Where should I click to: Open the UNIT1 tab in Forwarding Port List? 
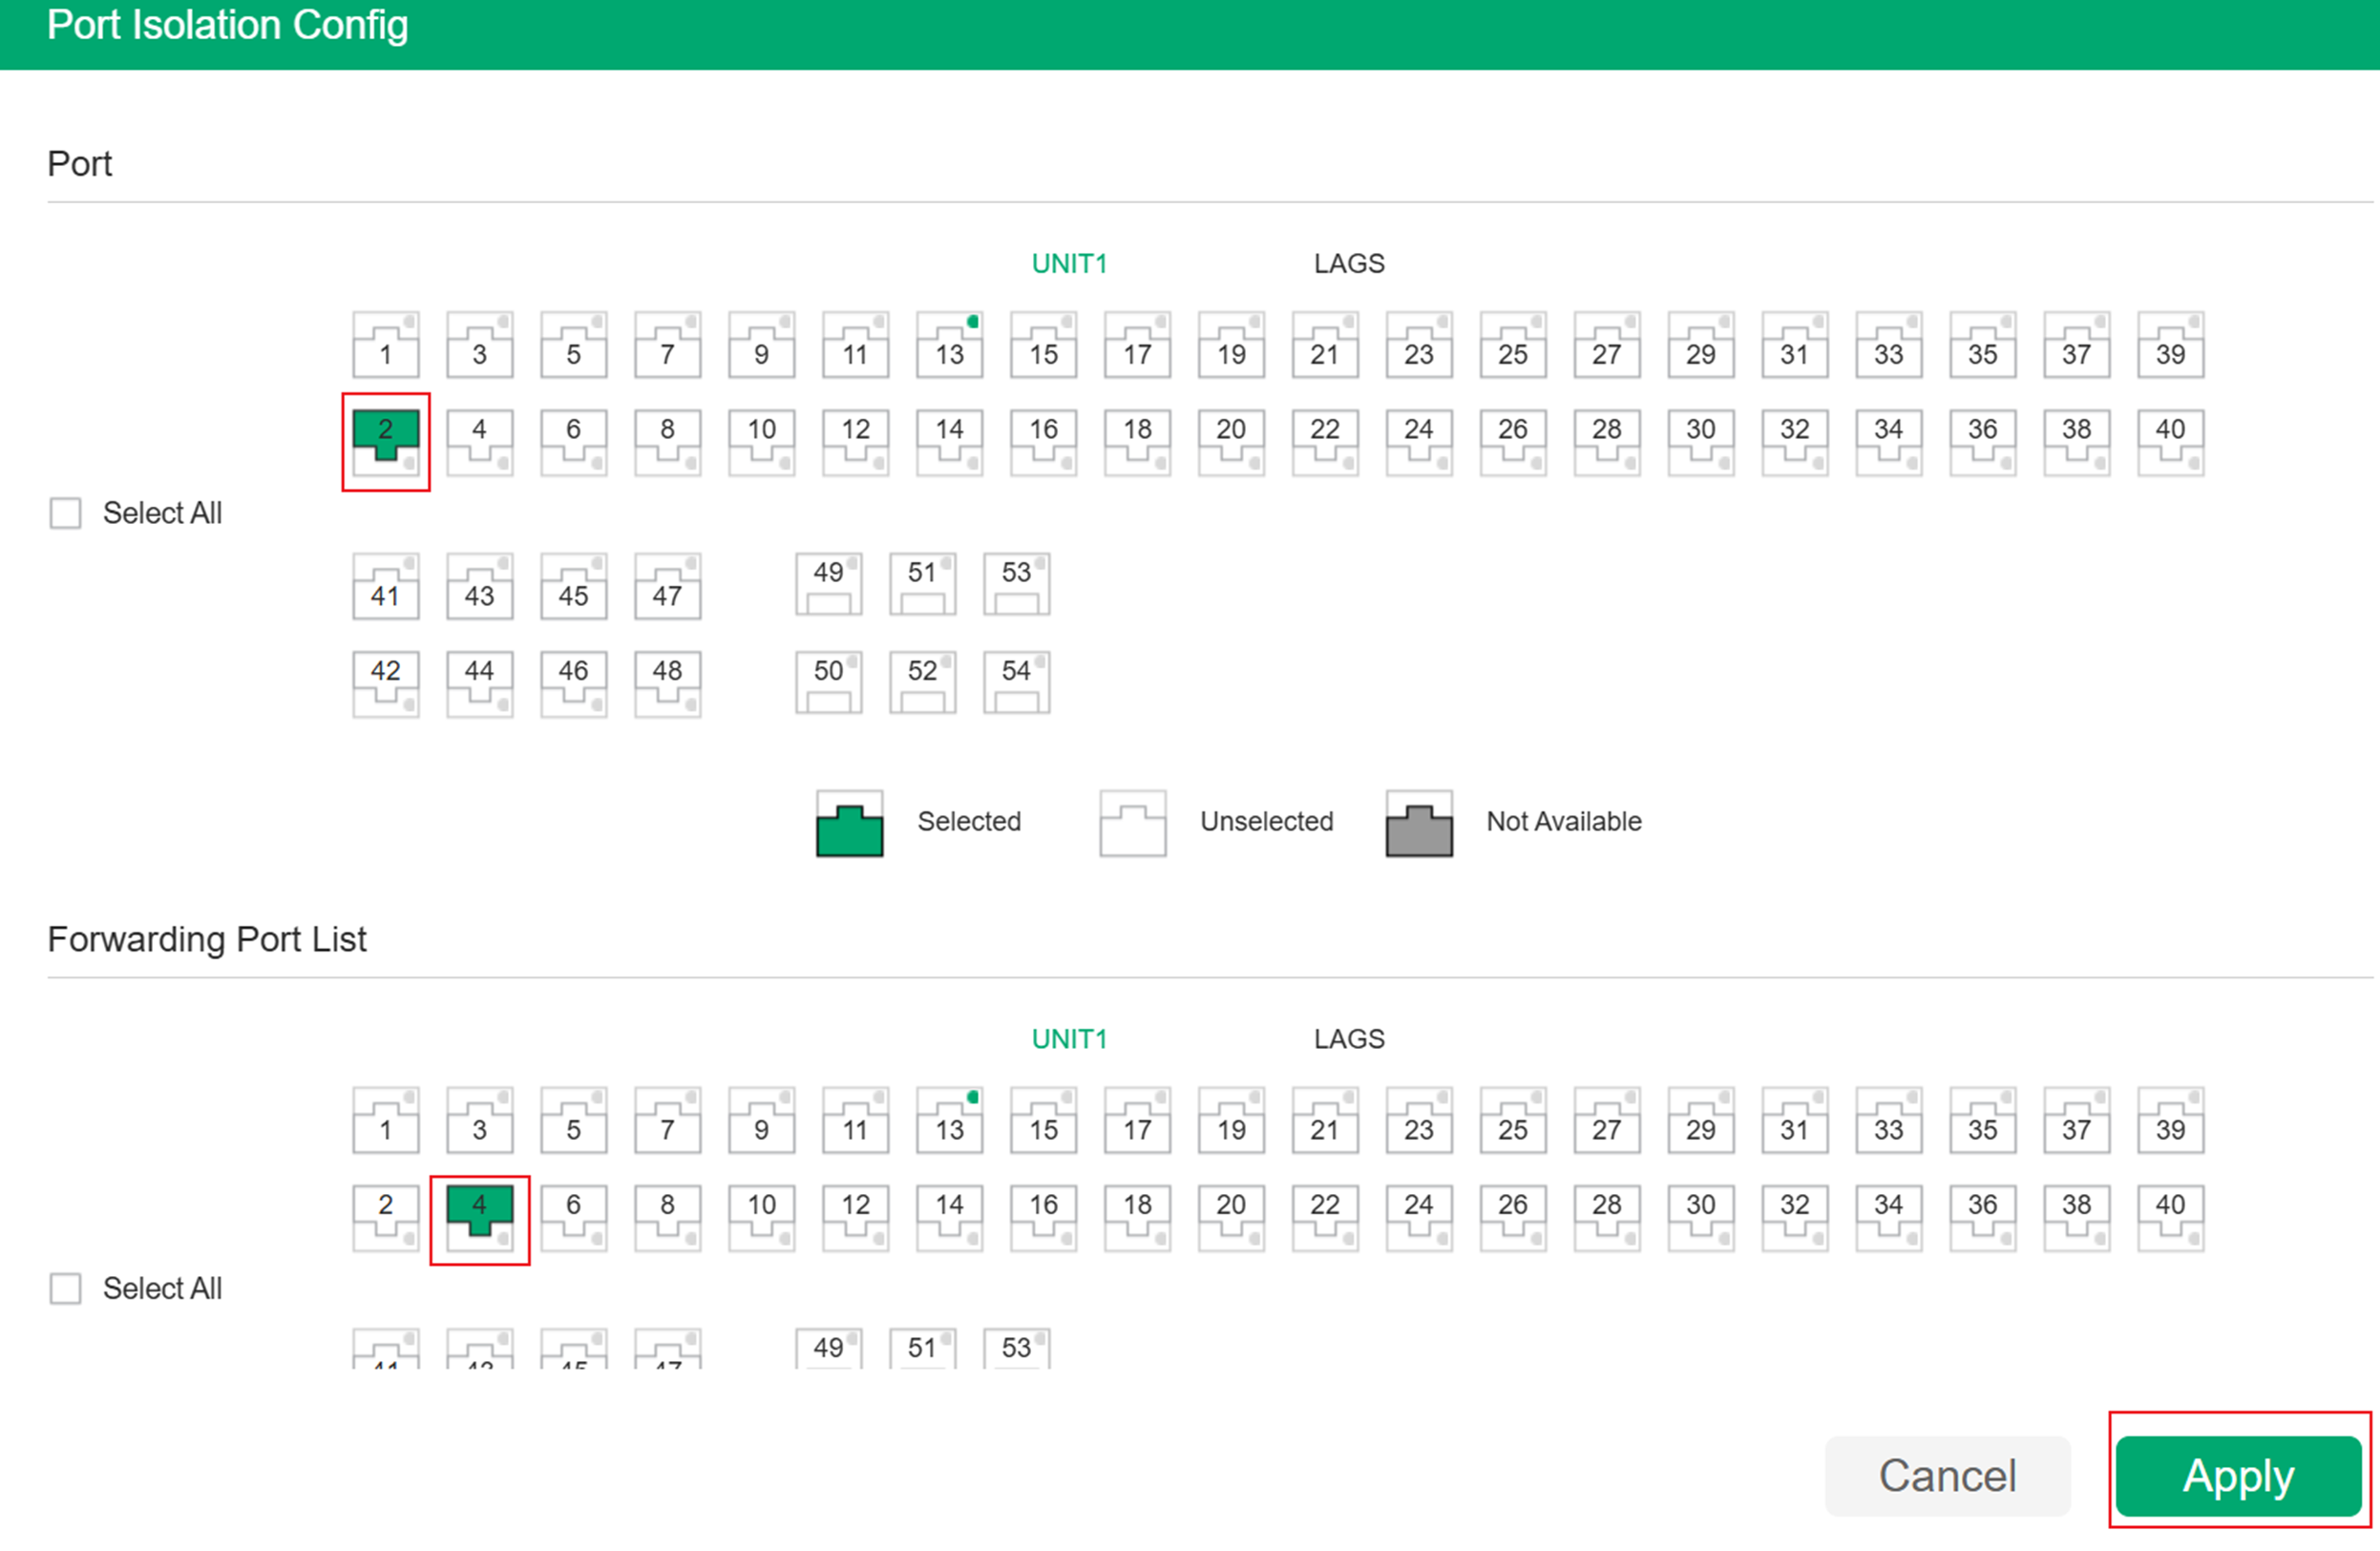(x=1069, y=1039)
